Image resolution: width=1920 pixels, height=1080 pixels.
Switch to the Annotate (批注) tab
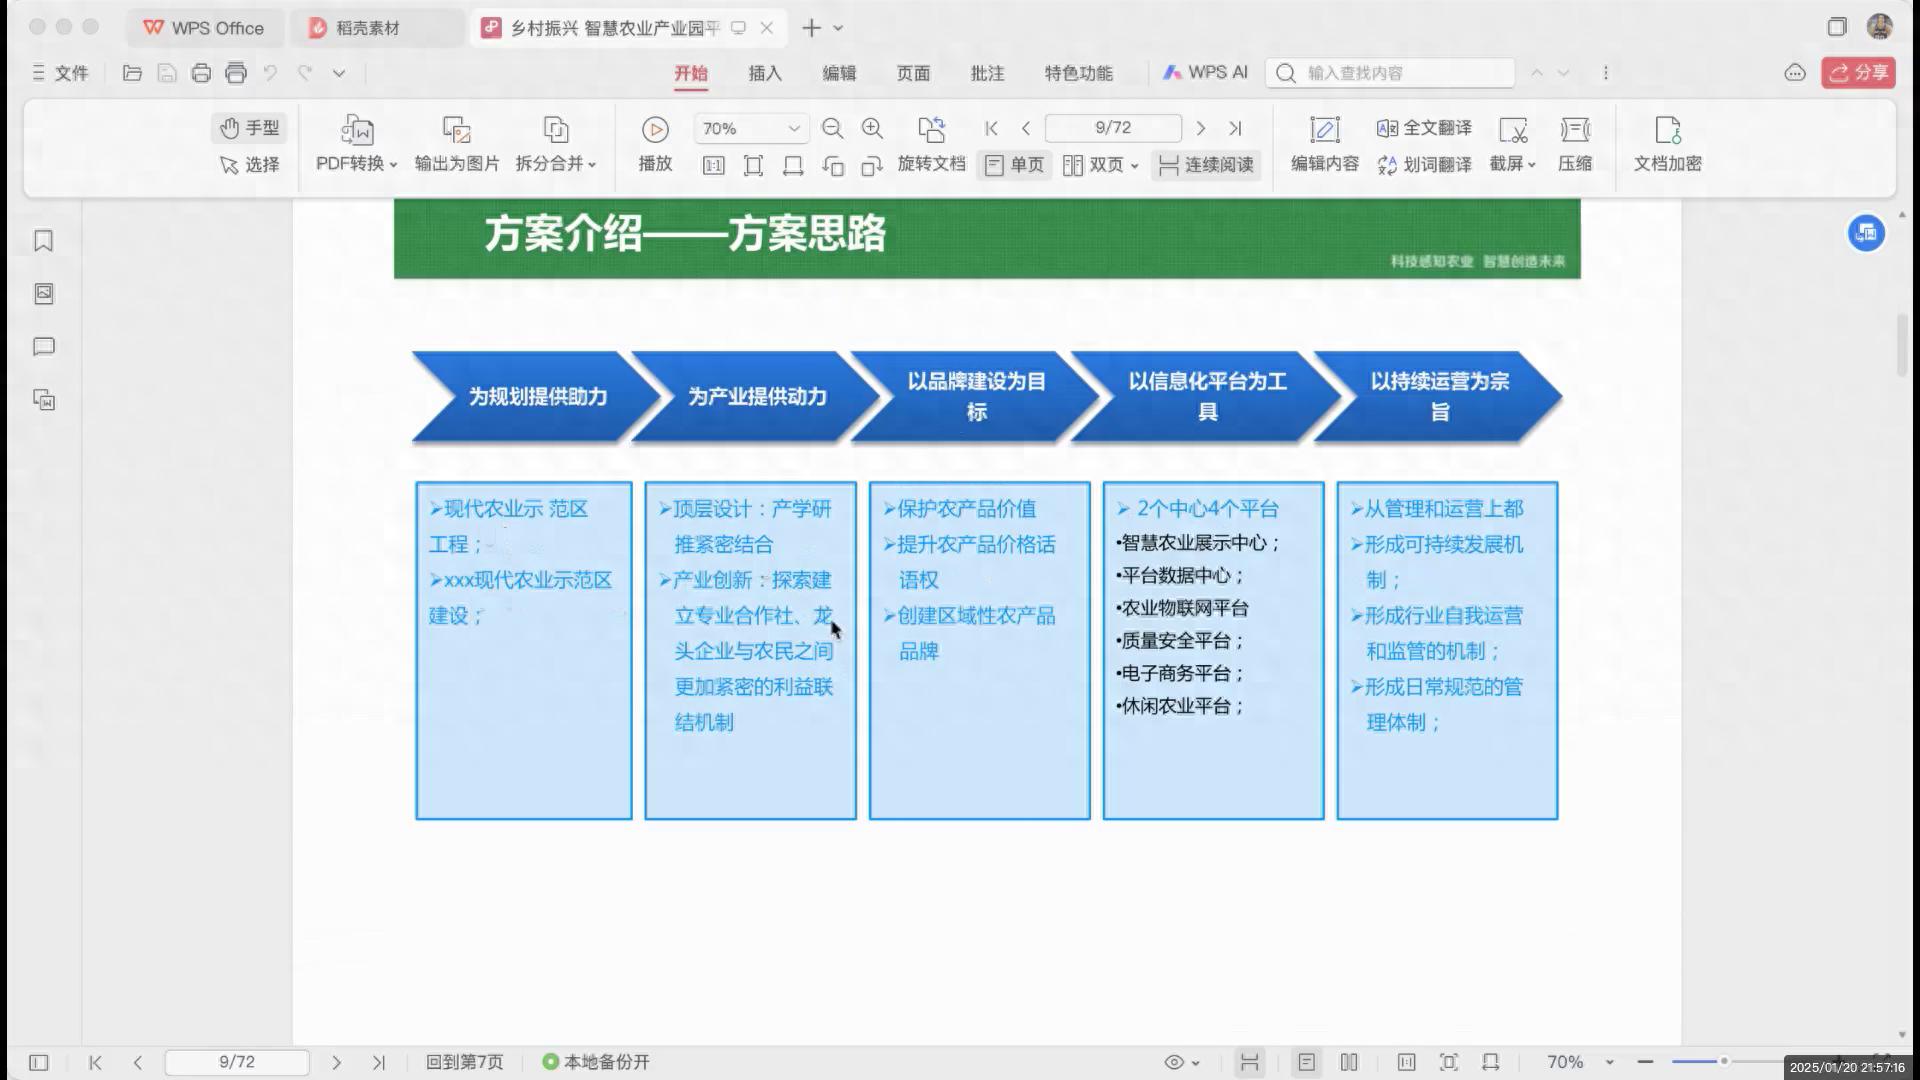tap(987, 73)
